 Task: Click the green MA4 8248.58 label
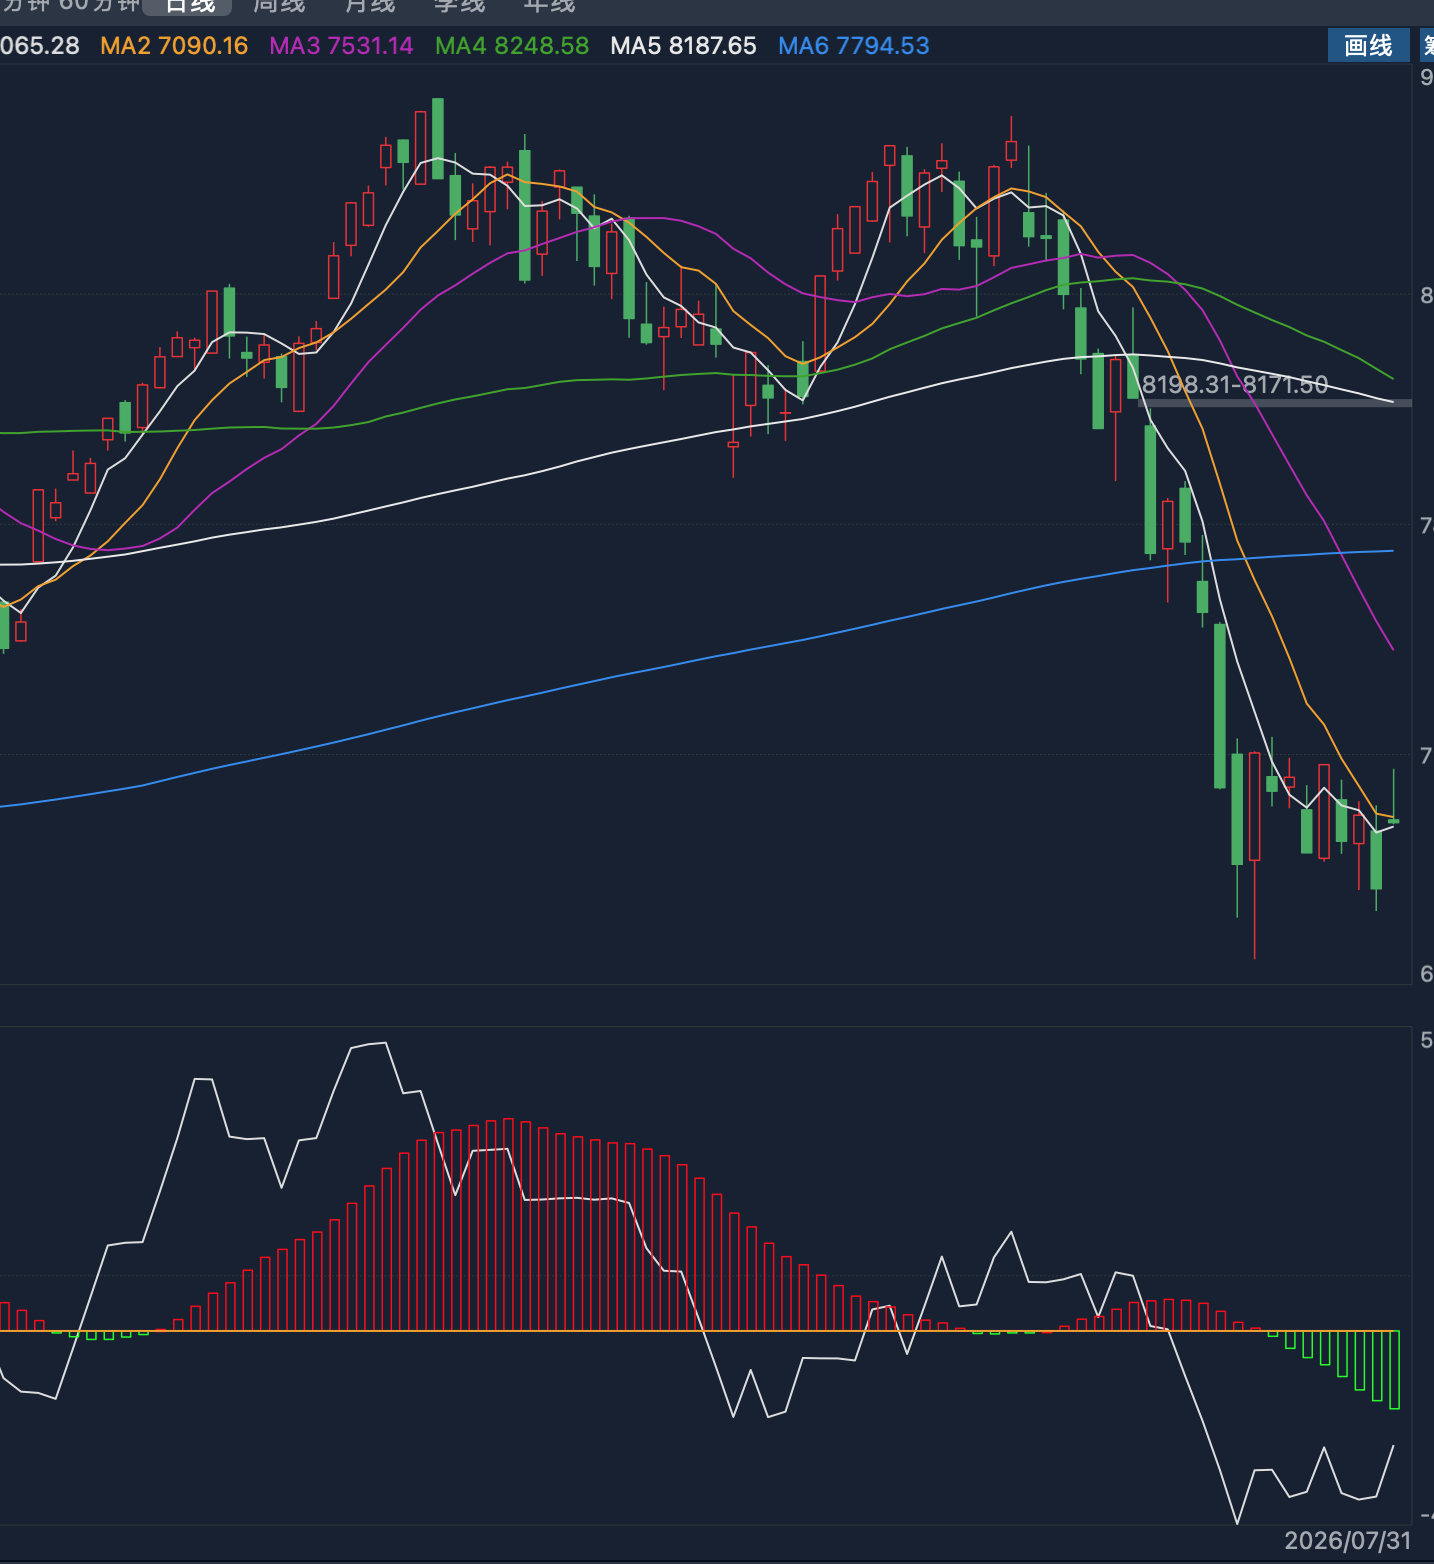point(512,46)
